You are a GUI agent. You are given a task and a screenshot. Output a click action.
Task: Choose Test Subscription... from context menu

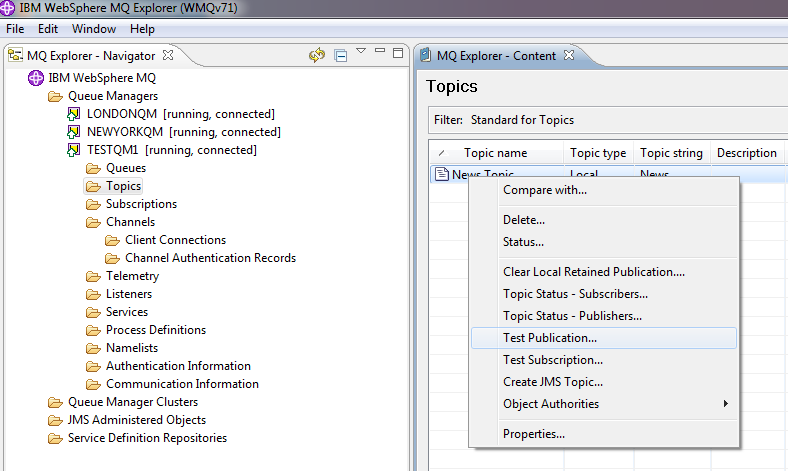coord(604,360)
